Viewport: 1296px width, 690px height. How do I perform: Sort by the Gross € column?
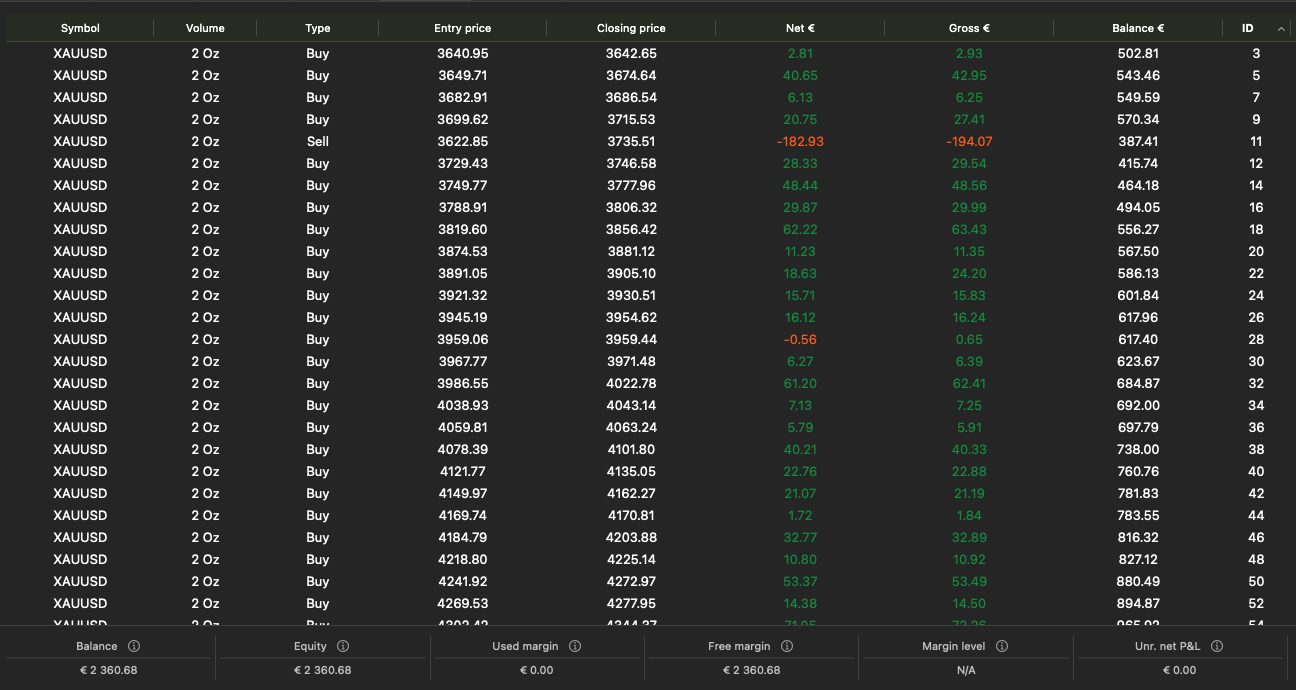tap(968, 28)
